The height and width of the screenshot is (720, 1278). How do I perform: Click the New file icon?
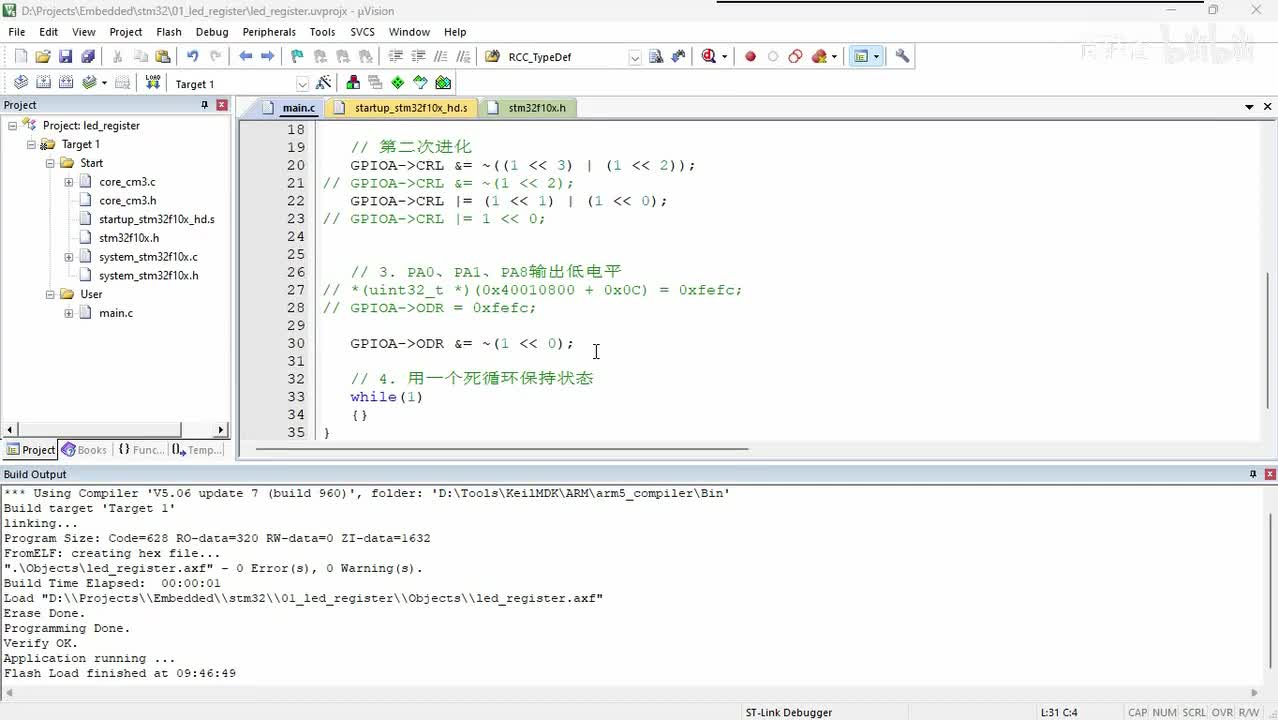(20, 57)
